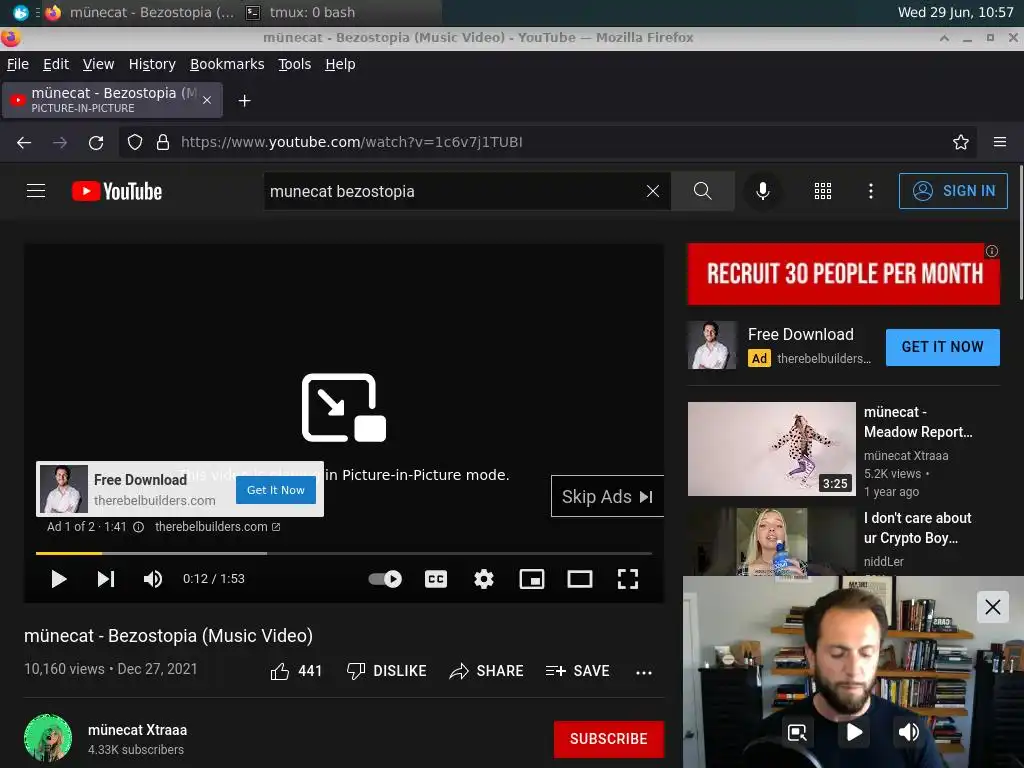Toggle the autoplay switch
The height and width of the screenshot is (768, 1024).
pyautogui.click(x=385, y=579)
